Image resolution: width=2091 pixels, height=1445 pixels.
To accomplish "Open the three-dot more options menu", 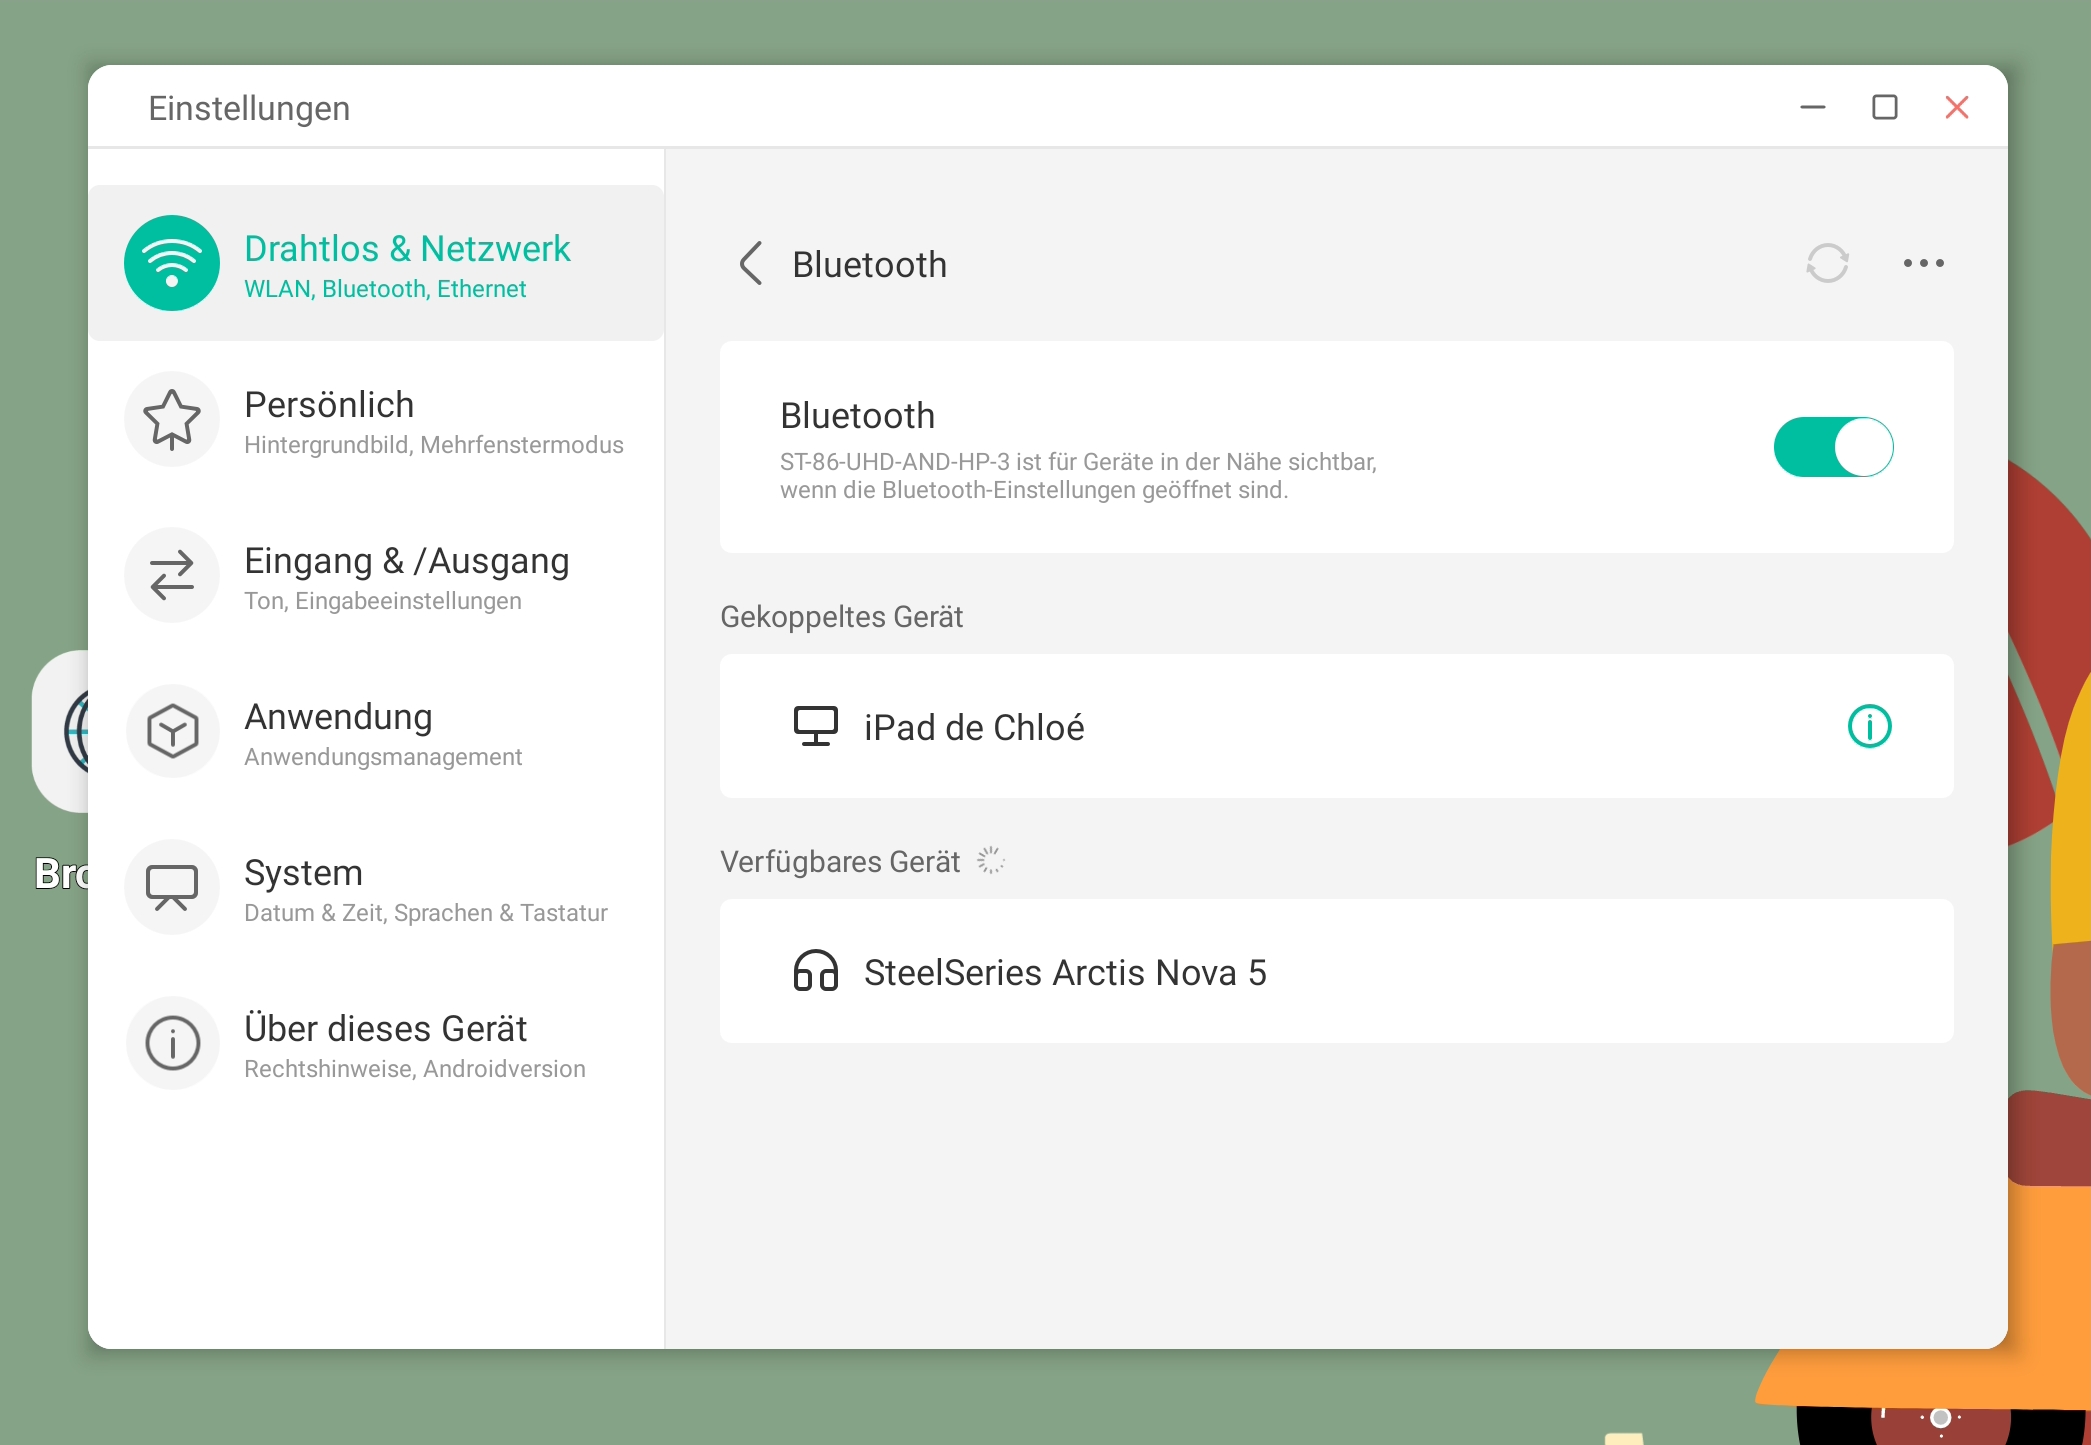I will 1923,263.
